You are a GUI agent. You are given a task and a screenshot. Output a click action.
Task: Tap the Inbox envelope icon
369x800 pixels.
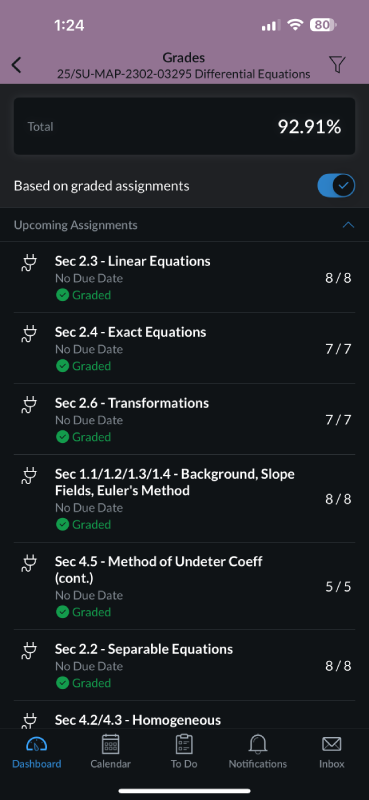332,744
